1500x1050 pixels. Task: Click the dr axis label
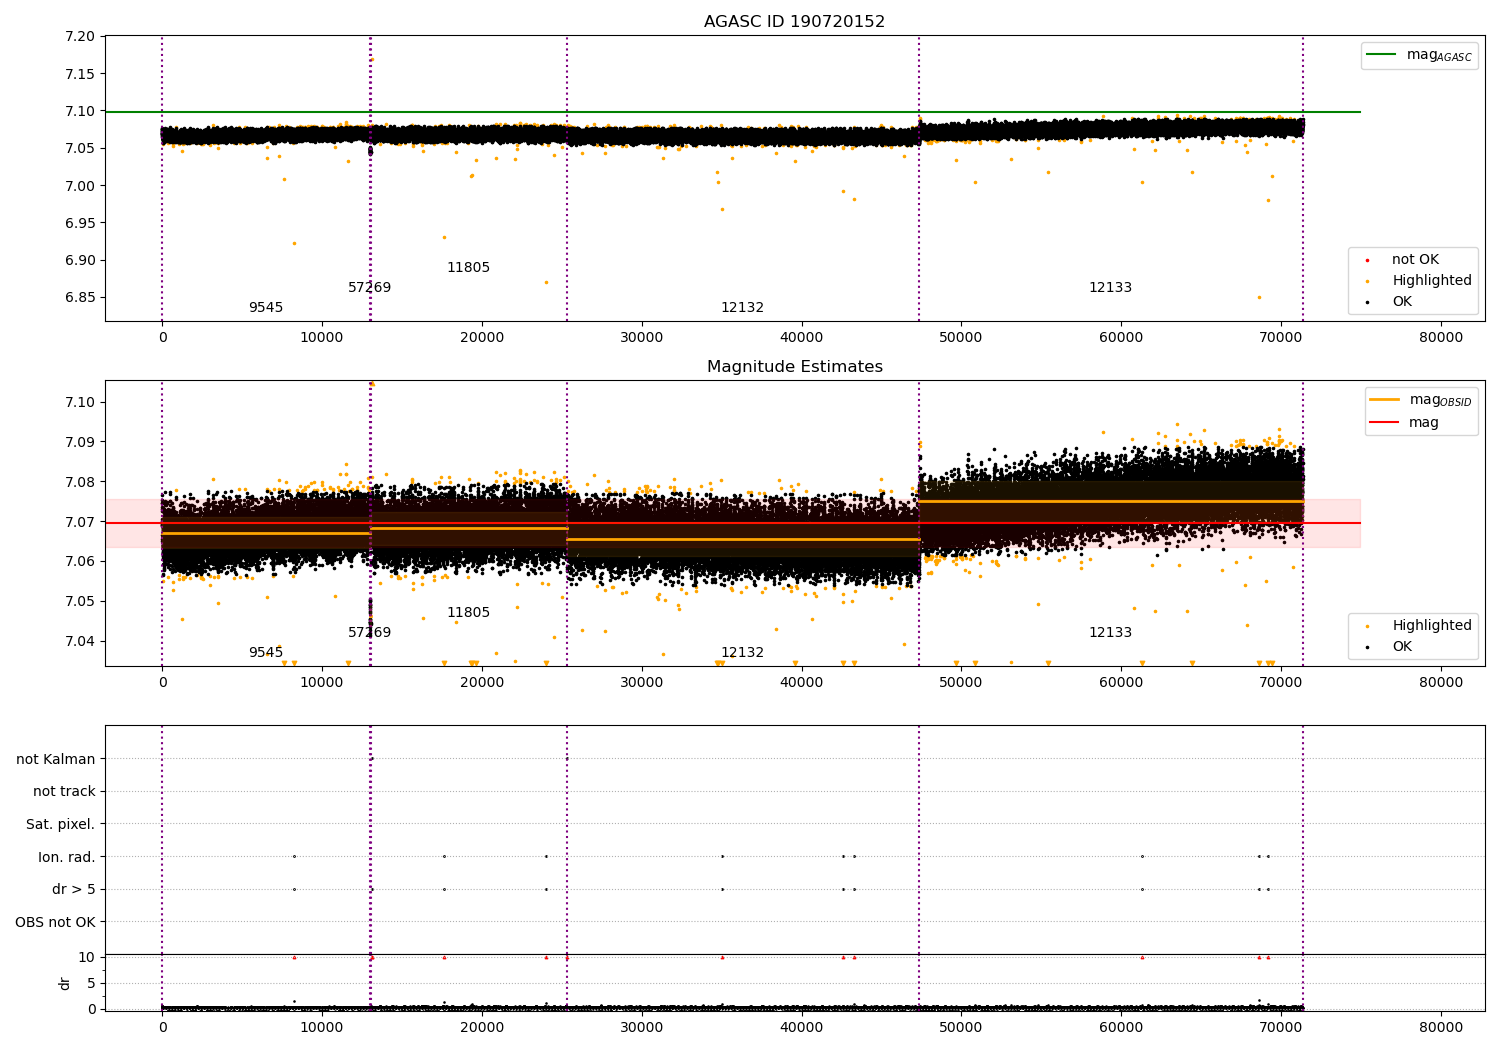click(65, 983)
